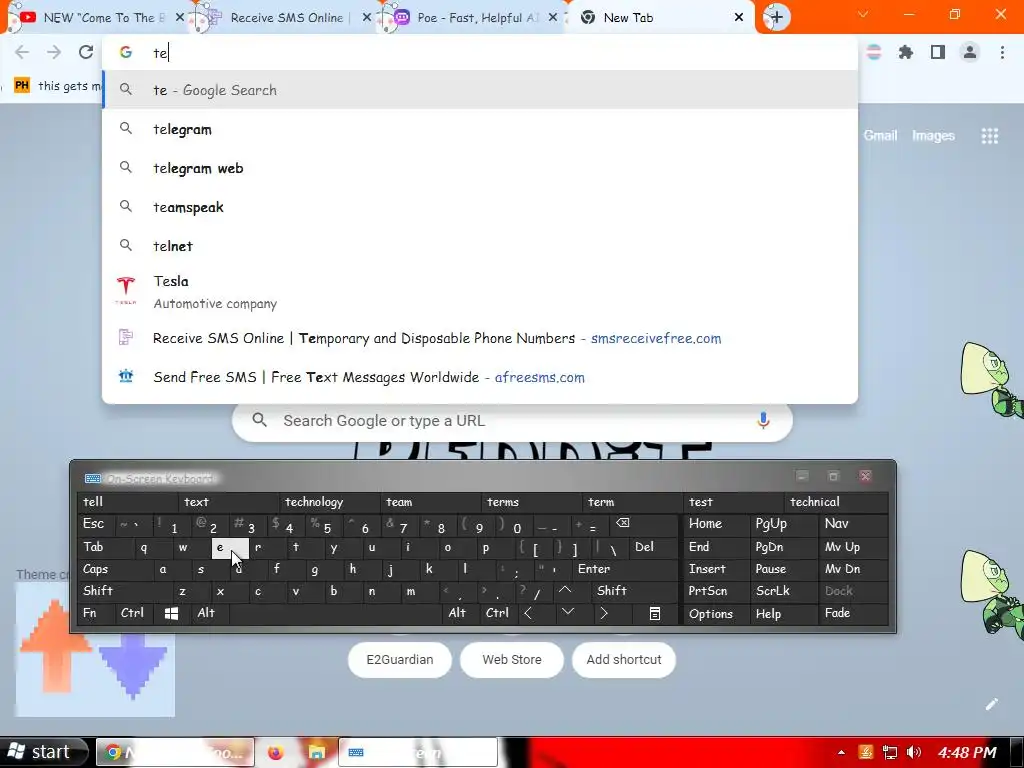Tap the left arrow key on the on-screen keyboard
This screenshot has width=1024, height=768.
tap(528, 613)
